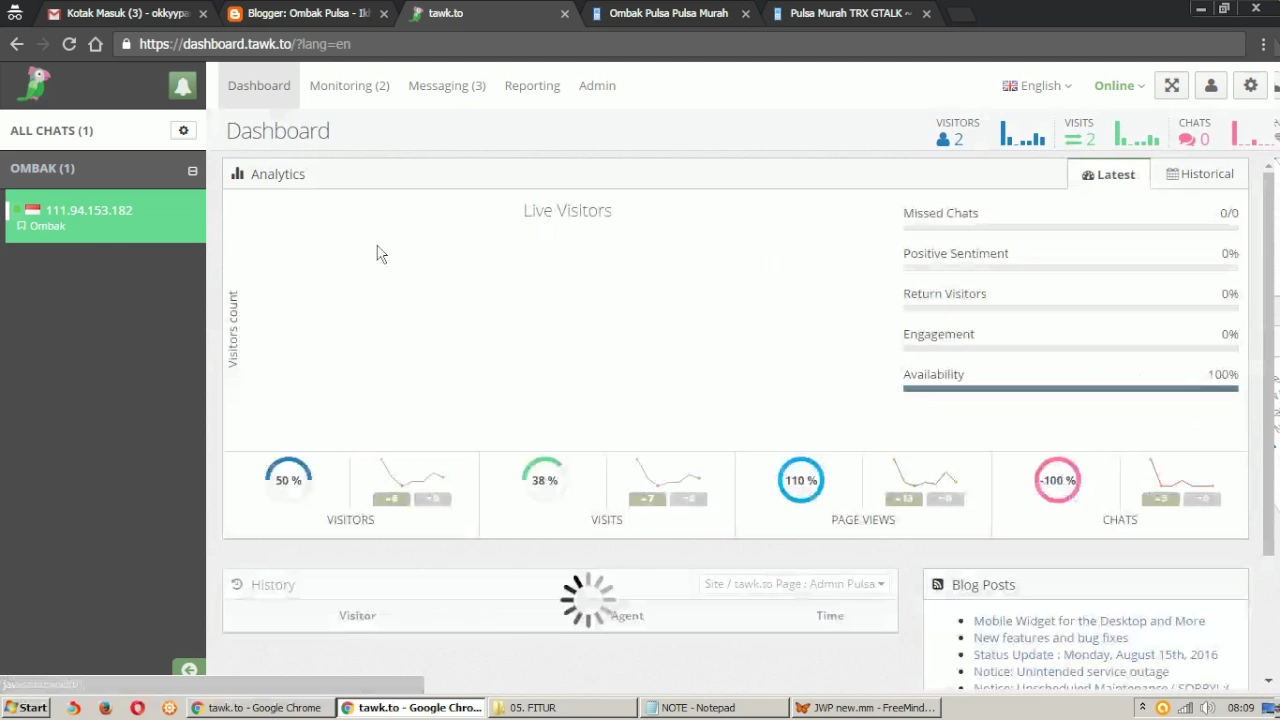The image size is (1280, 720).
Task: Click the Windows Start button
Action: 26,708
